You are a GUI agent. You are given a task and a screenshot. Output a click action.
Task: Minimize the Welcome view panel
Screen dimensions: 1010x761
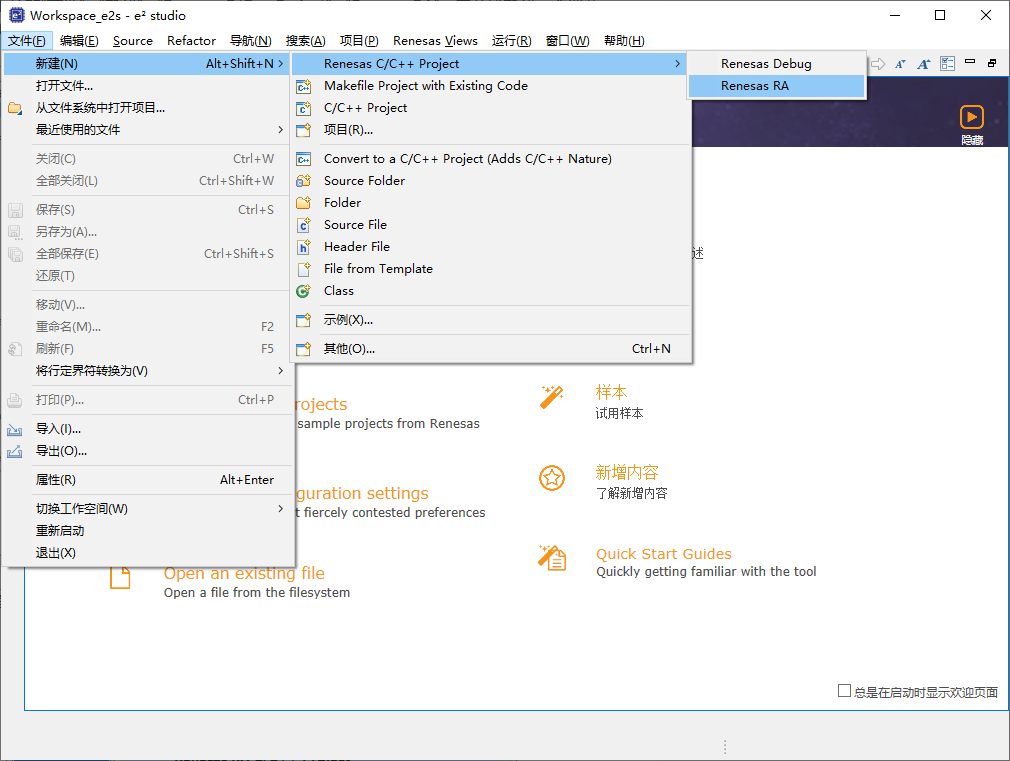pyautogui.click(x=970, y=62)
